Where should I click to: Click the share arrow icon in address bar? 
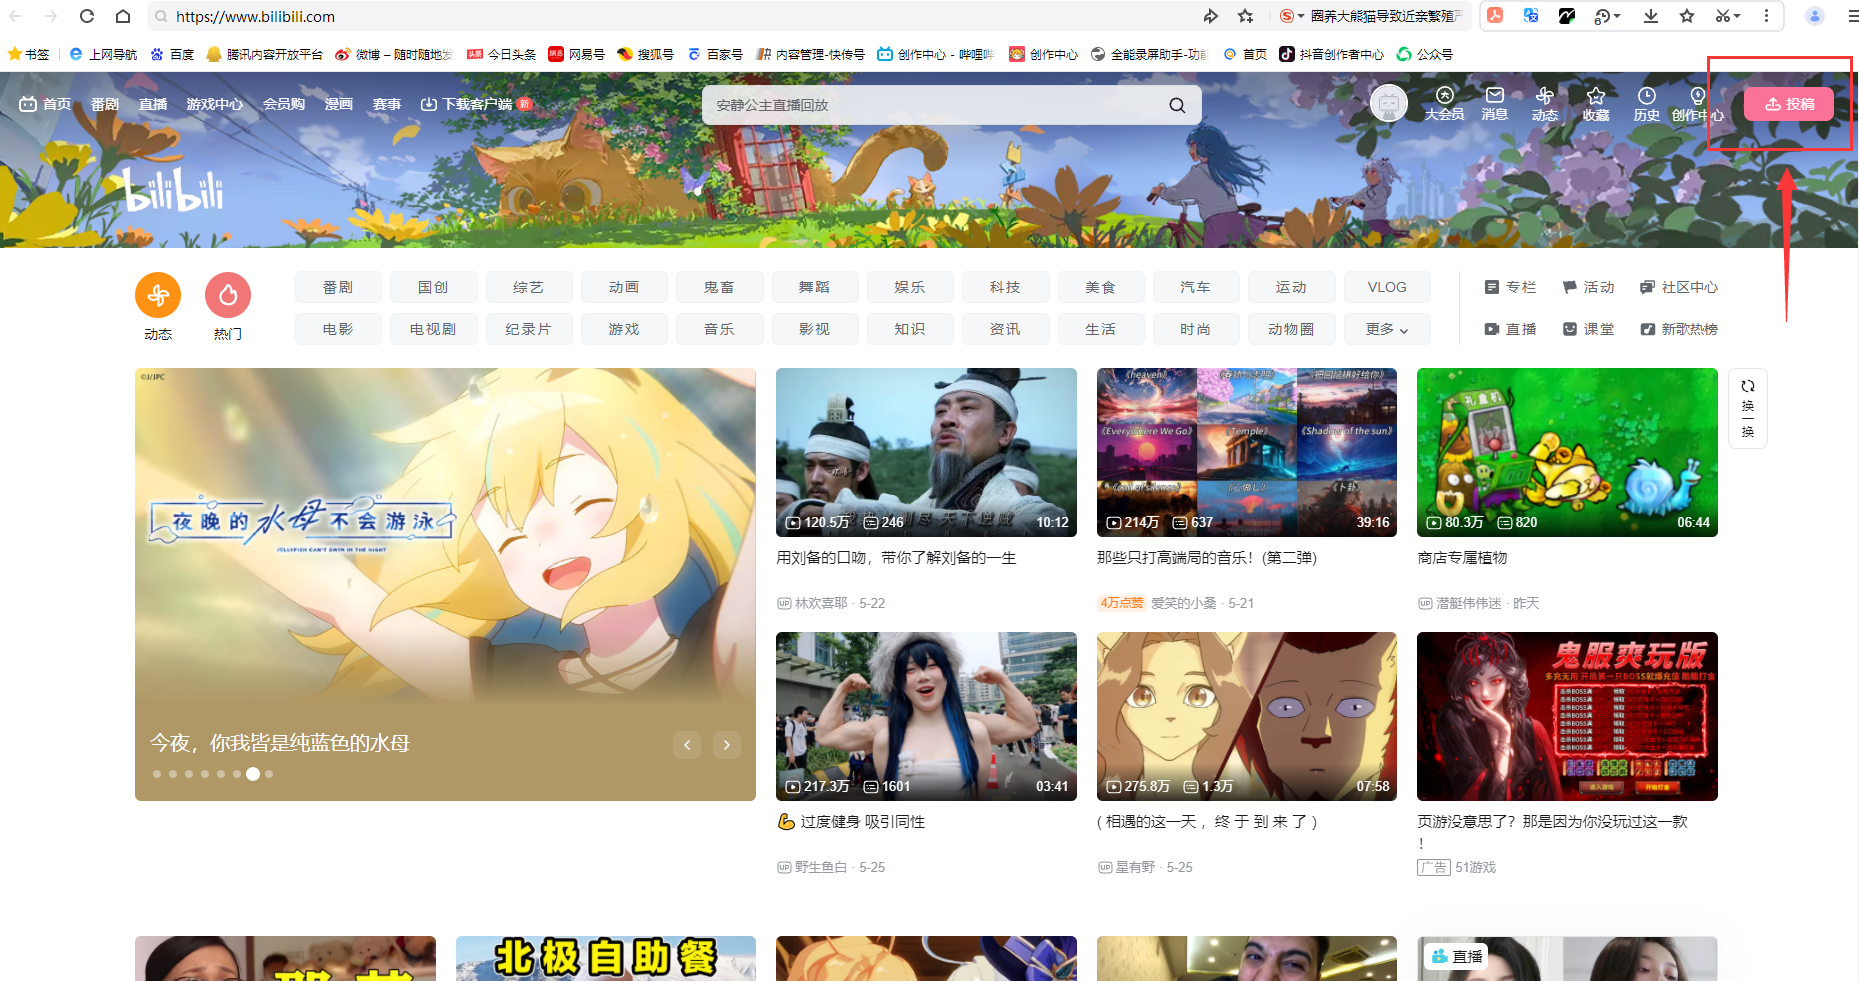click(1211, 16)
